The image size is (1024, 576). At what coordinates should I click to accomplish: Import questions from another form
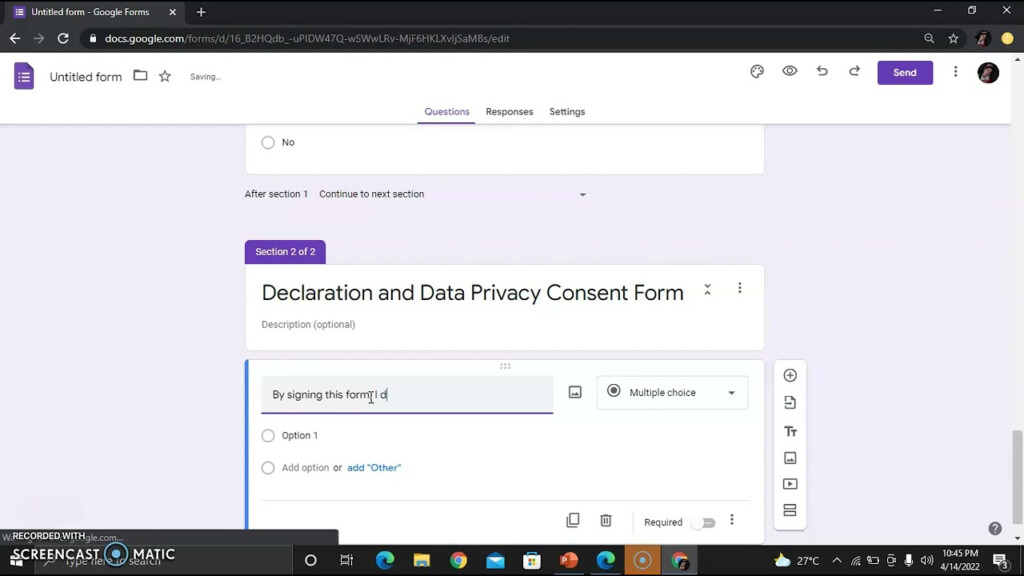[790, 403]
